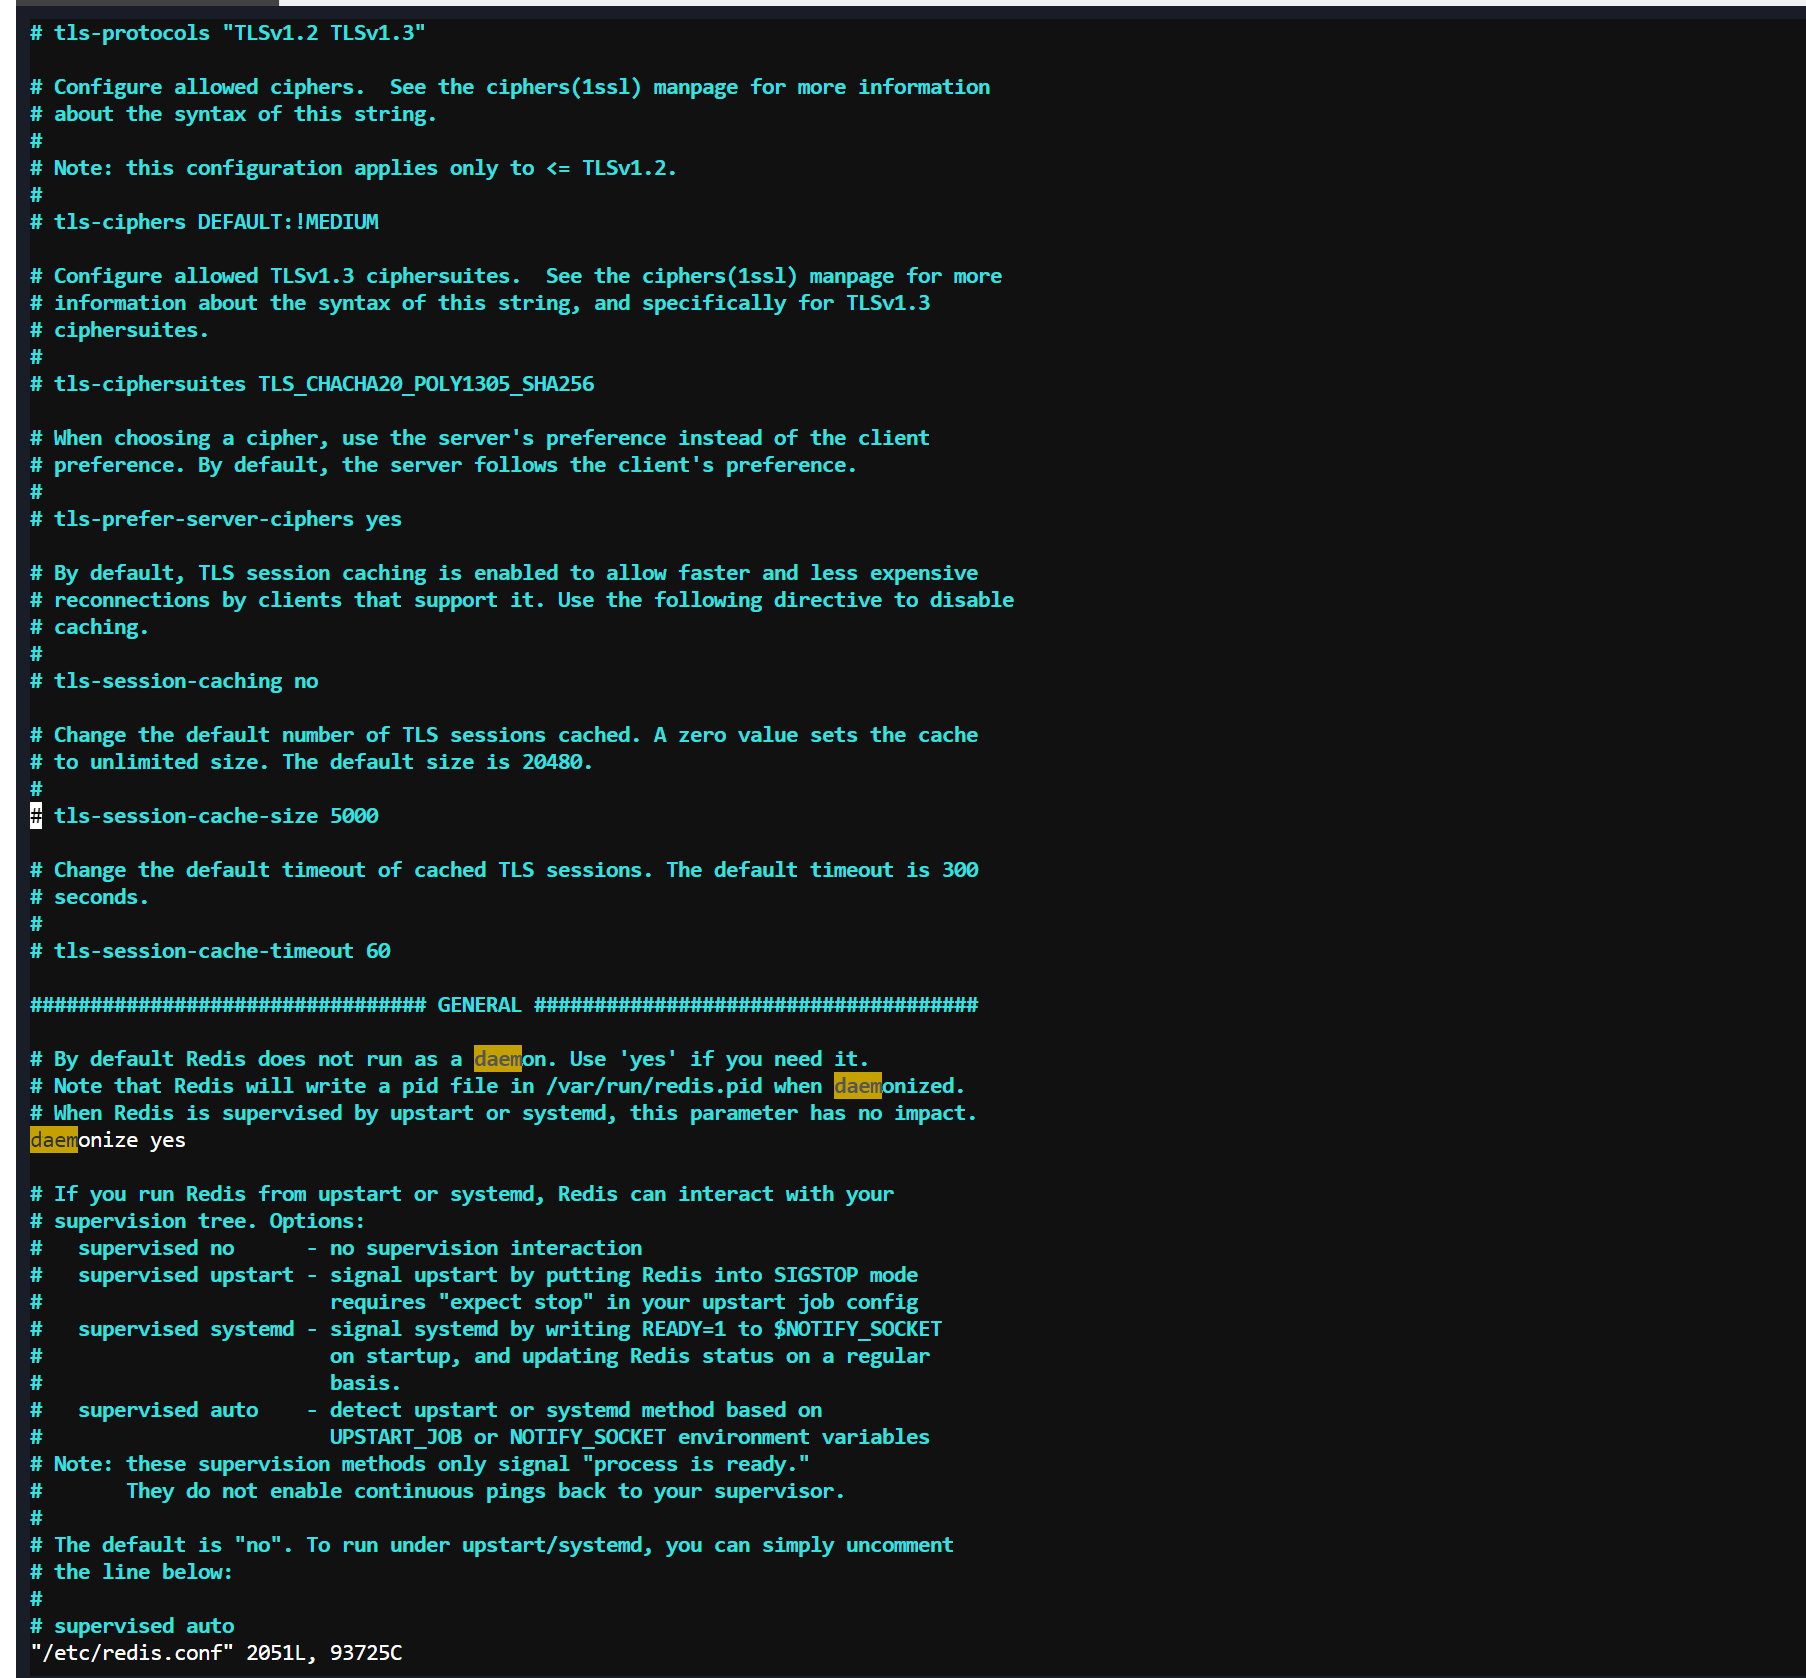Viewport: 1806px width, 1678px height.
Task: Click the line 'supervised no - no supervision interaction'
Action: (336, 1248)
